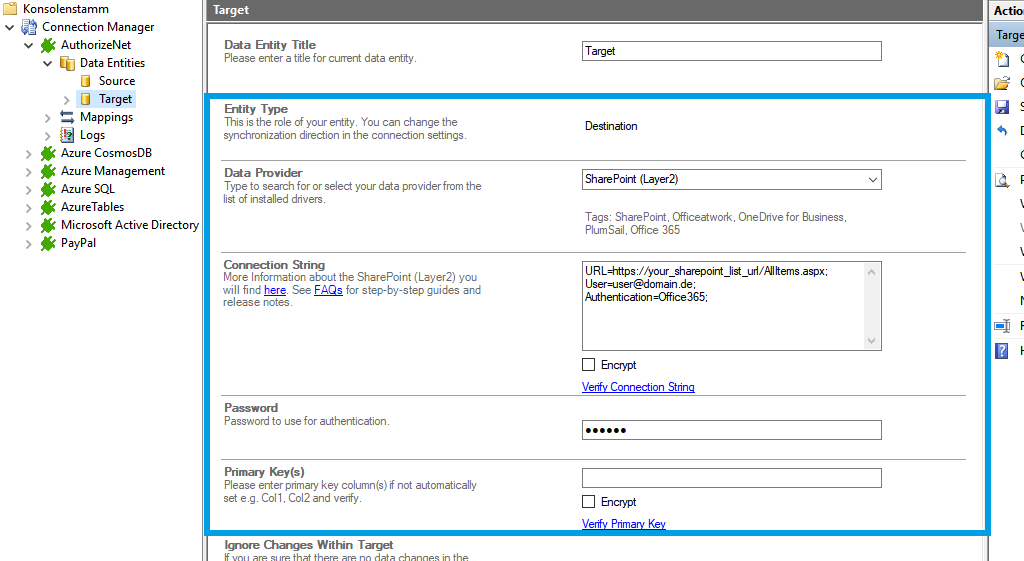Image resolution: width=1024 pixels, height=561 pixels.
Task: Open the FAQs link
Action: tap(328, 290)
